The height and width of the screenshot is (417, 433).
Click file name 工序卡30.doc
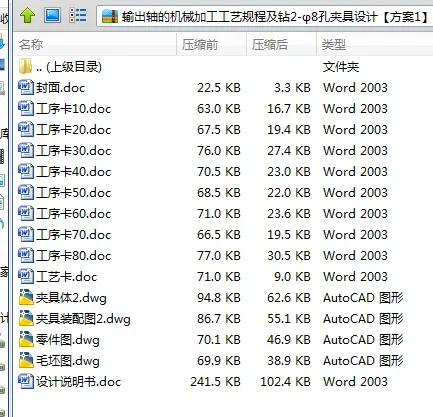coord(74,151)
